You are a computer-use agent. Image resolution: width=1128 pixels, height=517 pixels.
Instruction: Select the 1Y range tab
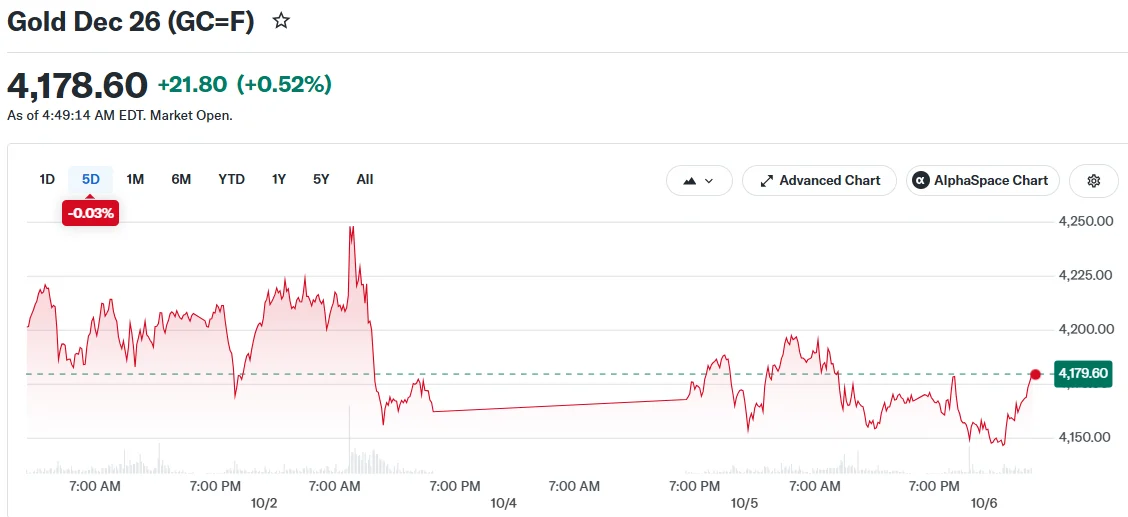coord(279,180)
